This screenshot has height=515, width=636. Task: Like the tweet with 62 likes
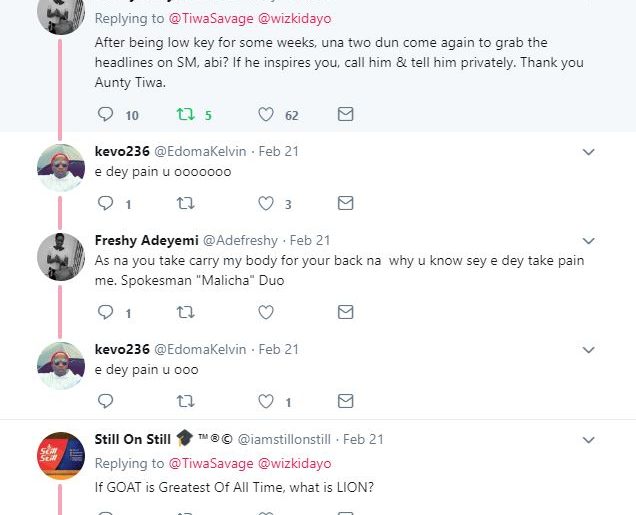pos(266,115)
